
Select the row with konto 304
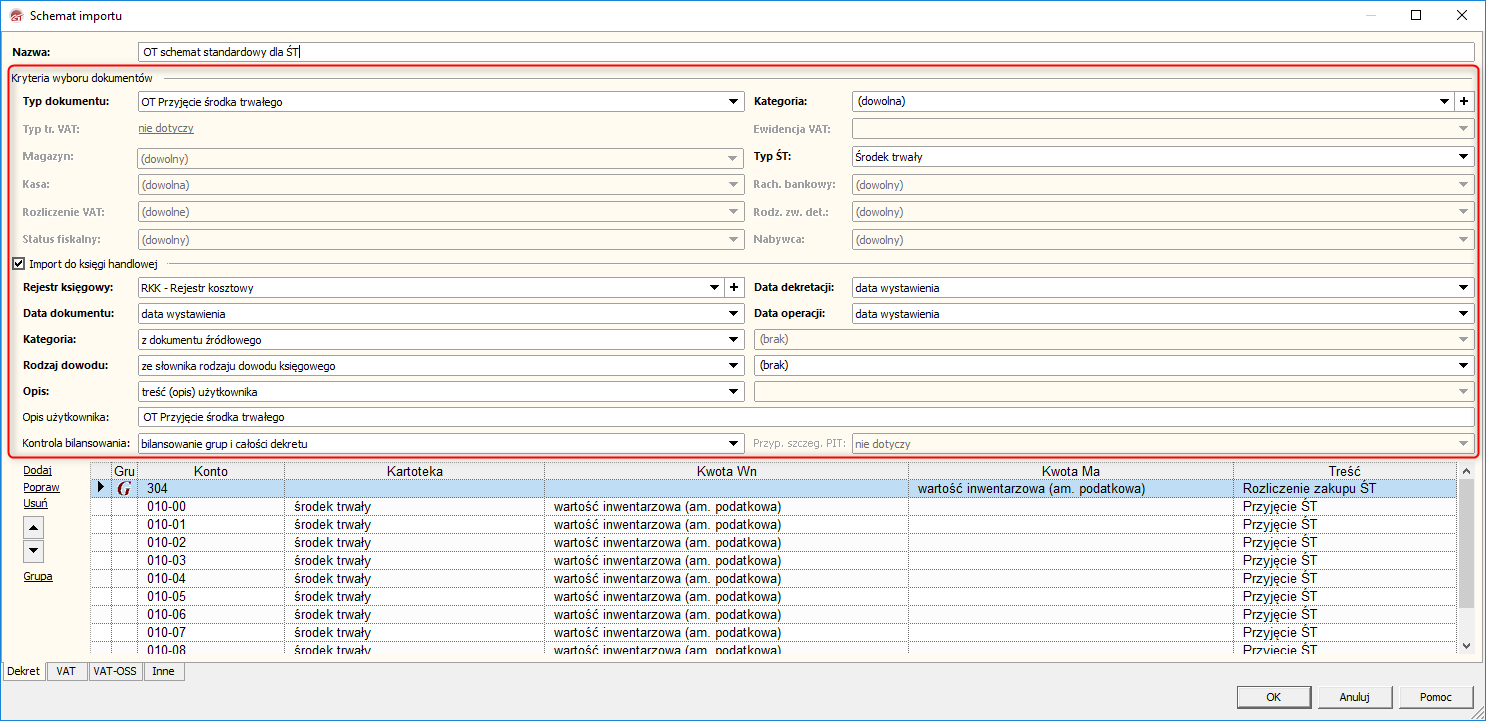(x=774, y=488)
